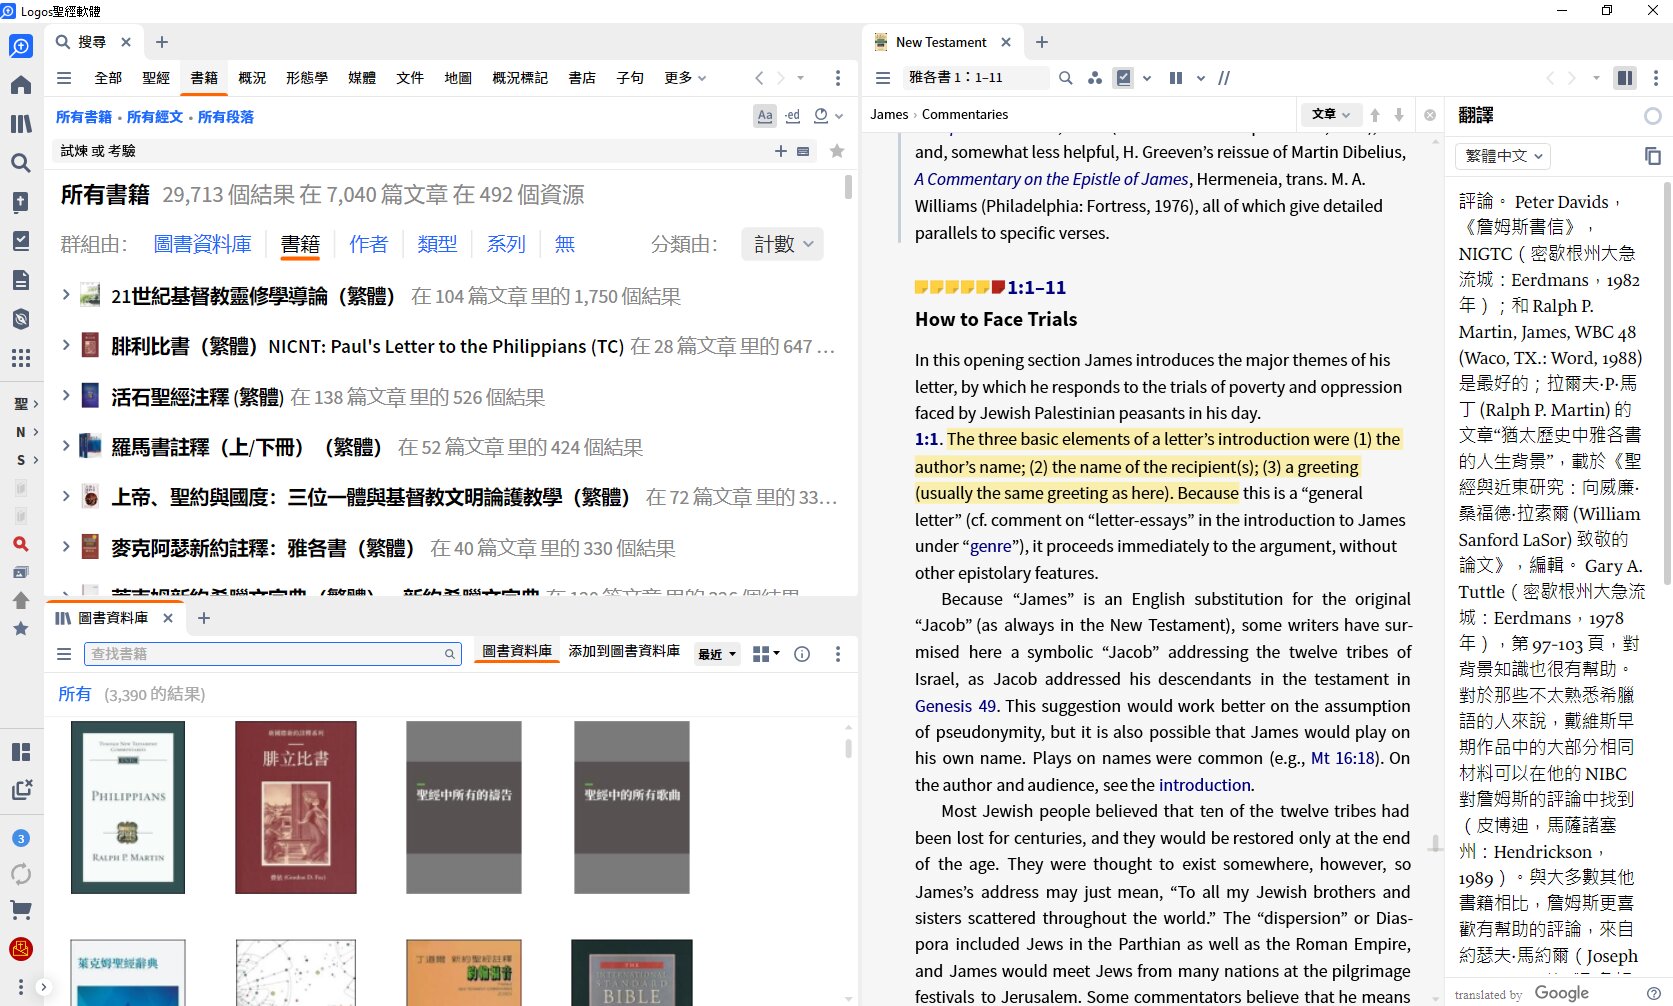The image size is (1673, 1006).
Task: Open the 計數 sort dropdown
Action: (783, 244)
